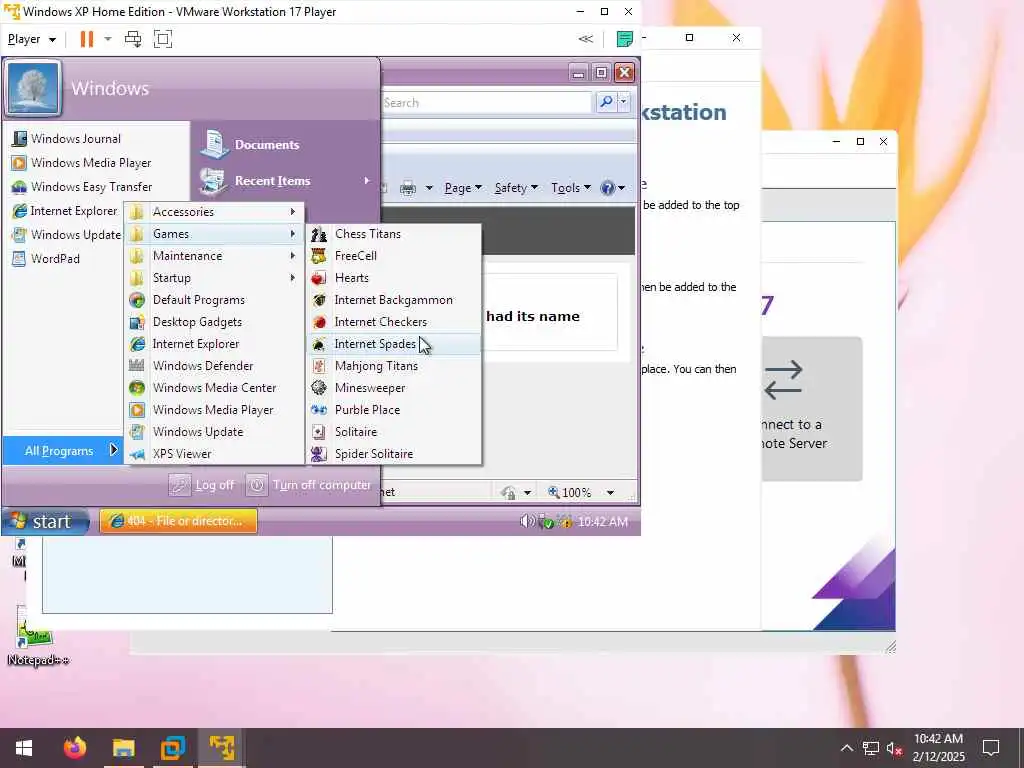Click the volume icon in XP tray
The image size is (1024, 768).
click(x=526, y=521)
